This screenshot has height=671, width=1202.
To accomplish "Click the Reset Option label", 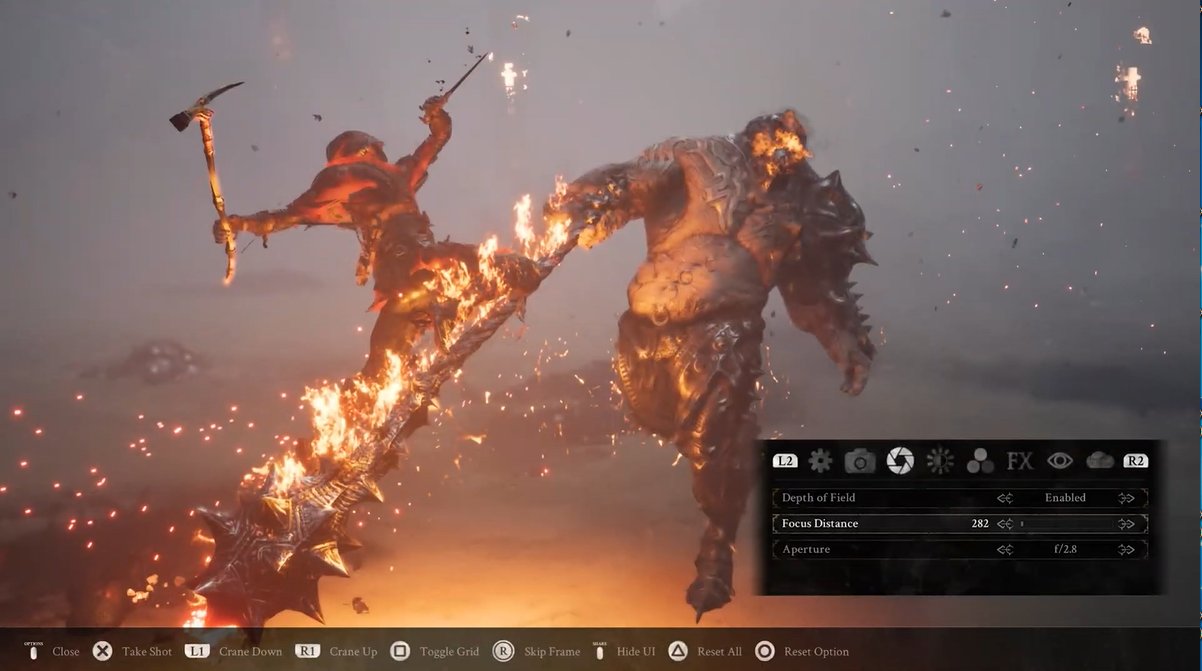I will 816,652.
